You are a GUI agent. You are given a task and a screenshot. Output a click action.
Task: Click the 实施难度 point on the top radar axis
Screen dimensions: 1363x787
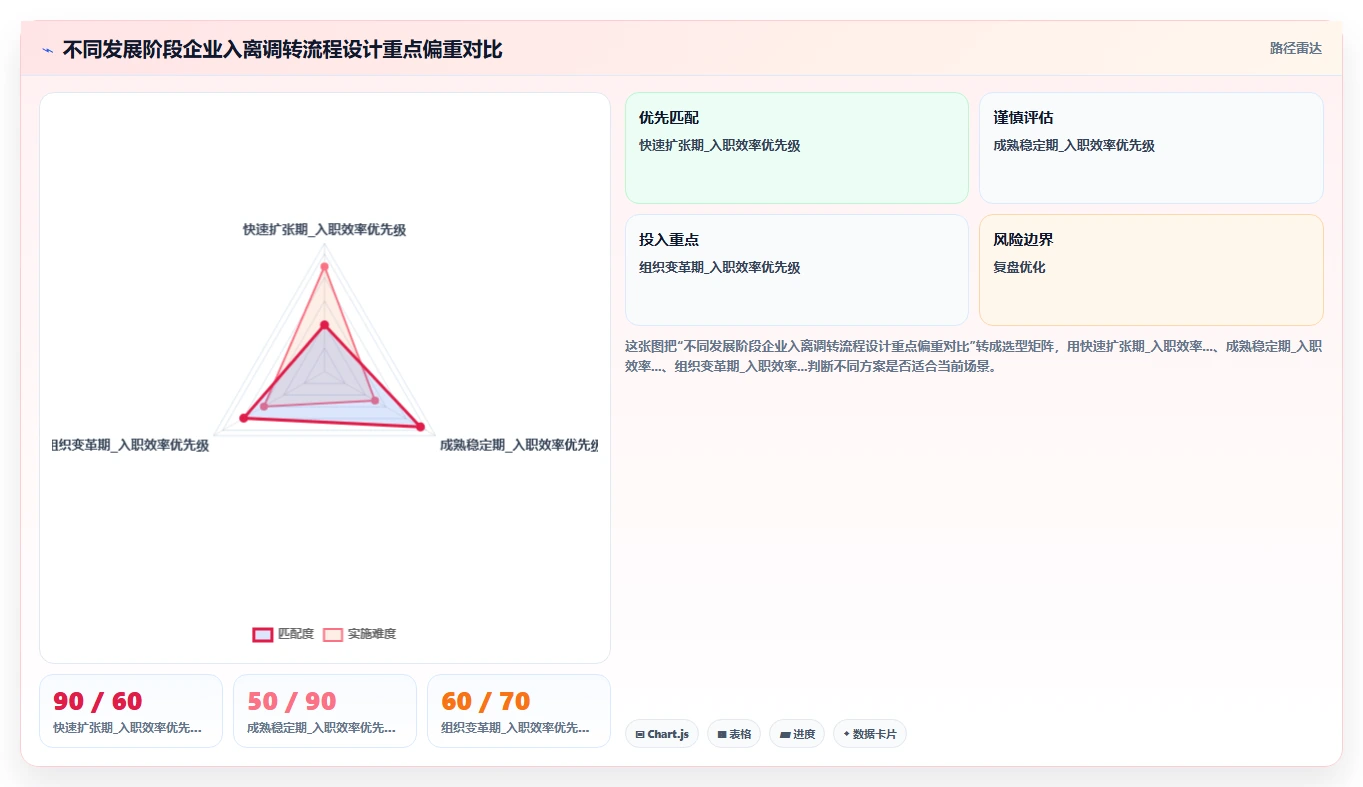[x=324, y=266]
